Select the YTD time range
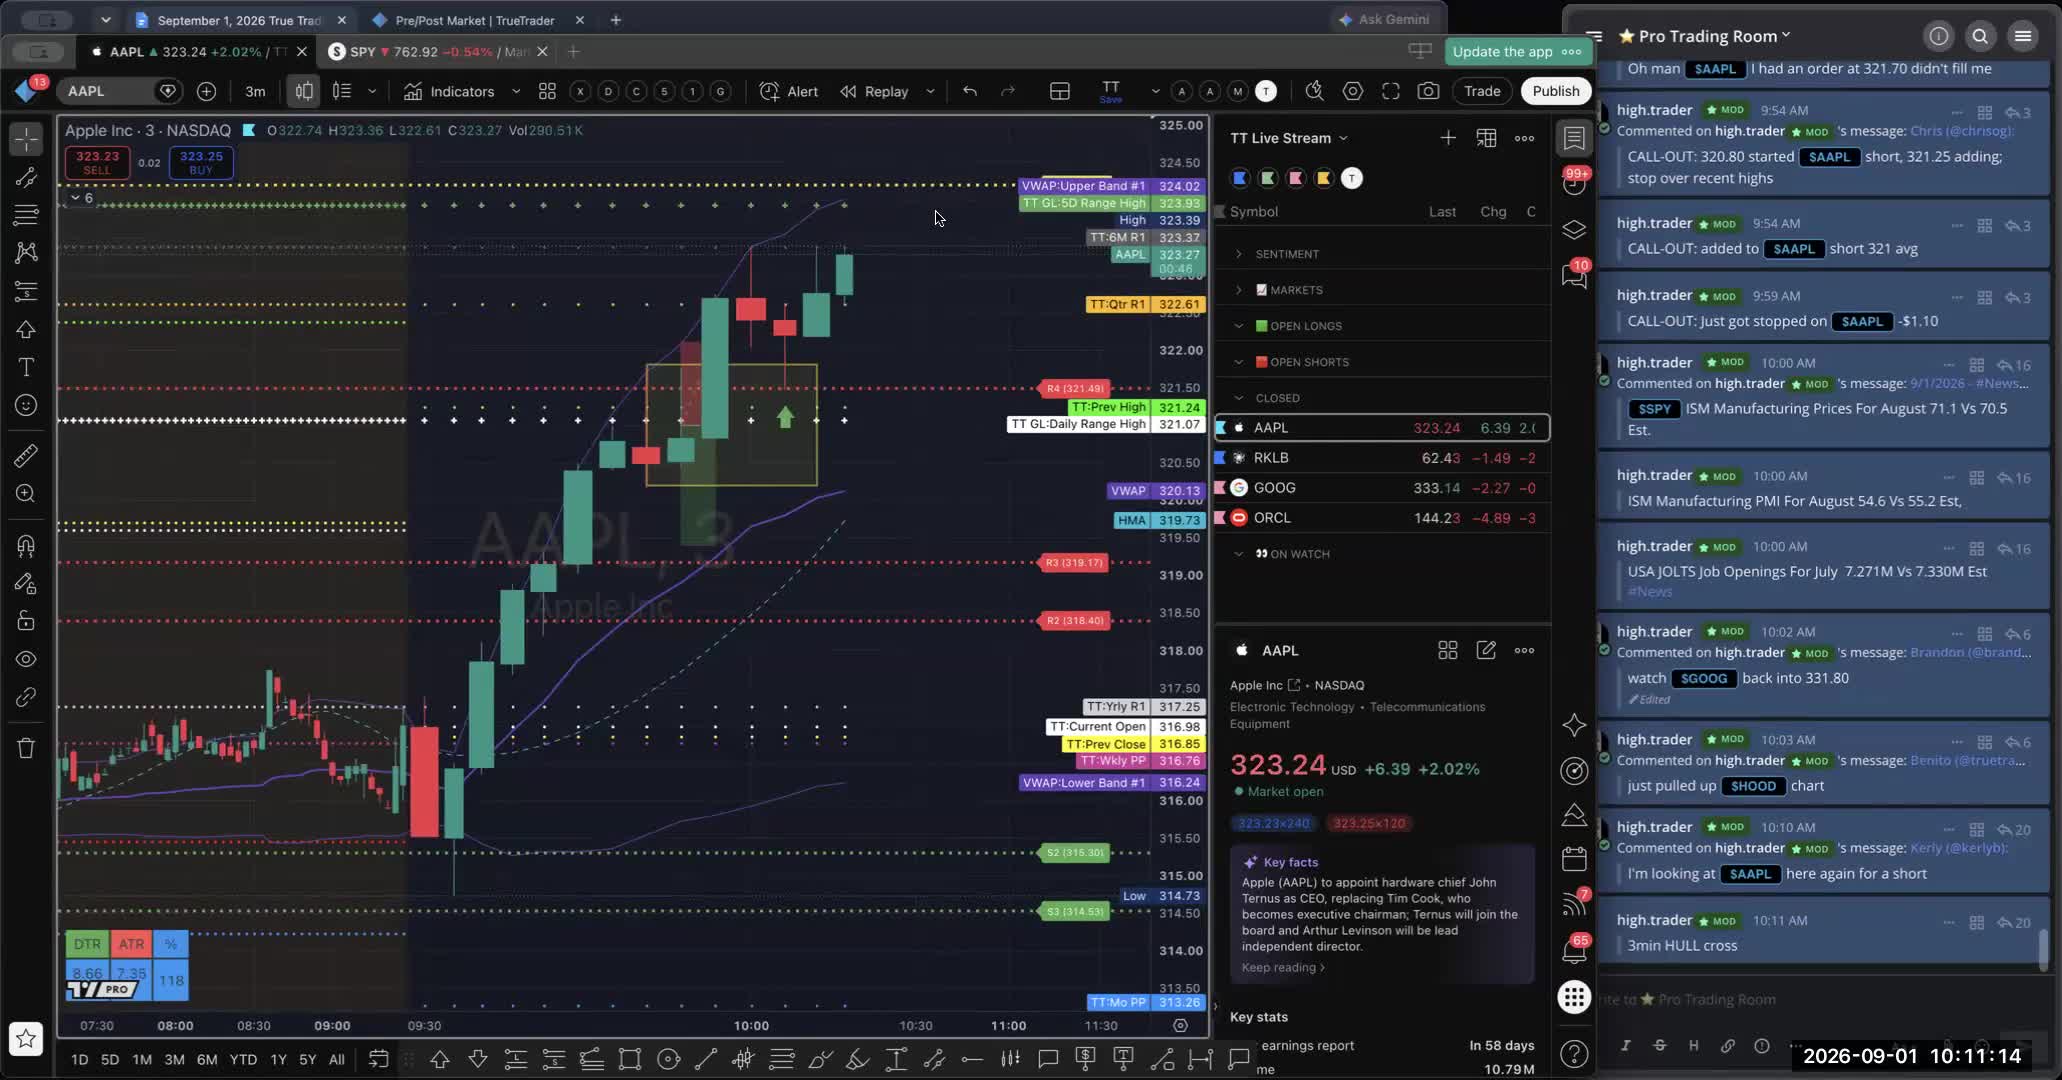 tap(243, 1059)
